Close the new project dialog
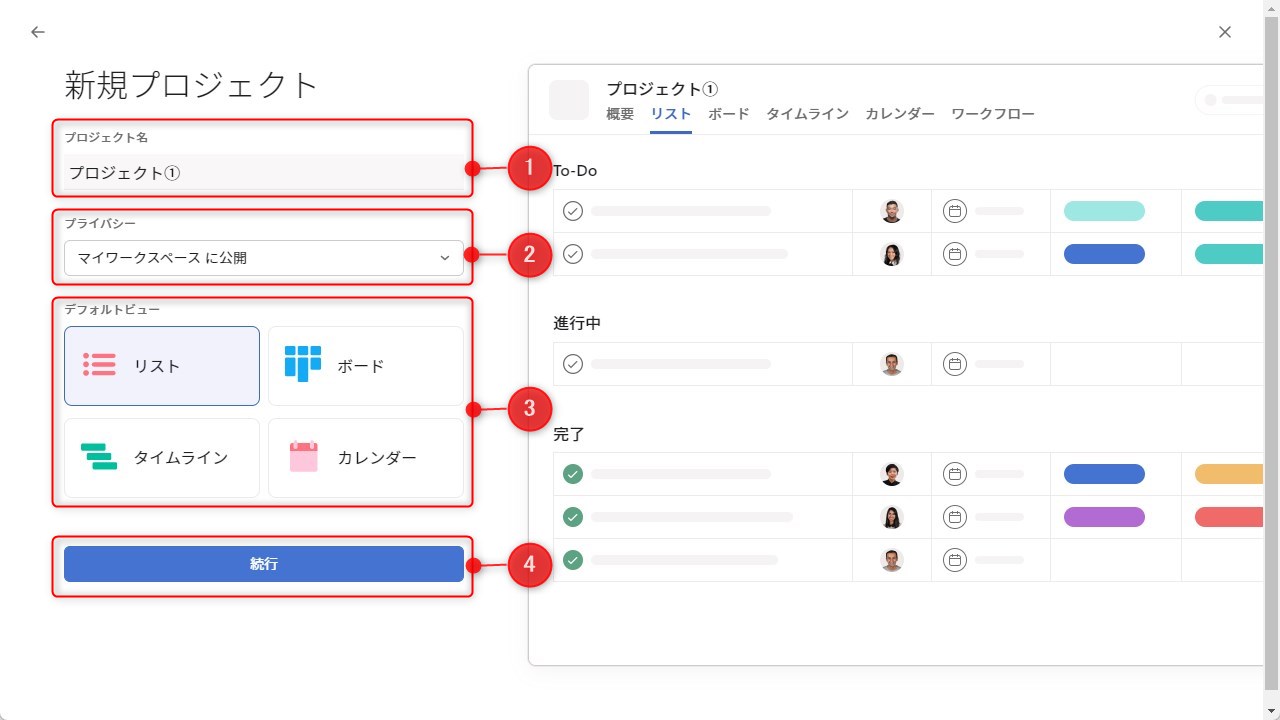 [1225, 32]
